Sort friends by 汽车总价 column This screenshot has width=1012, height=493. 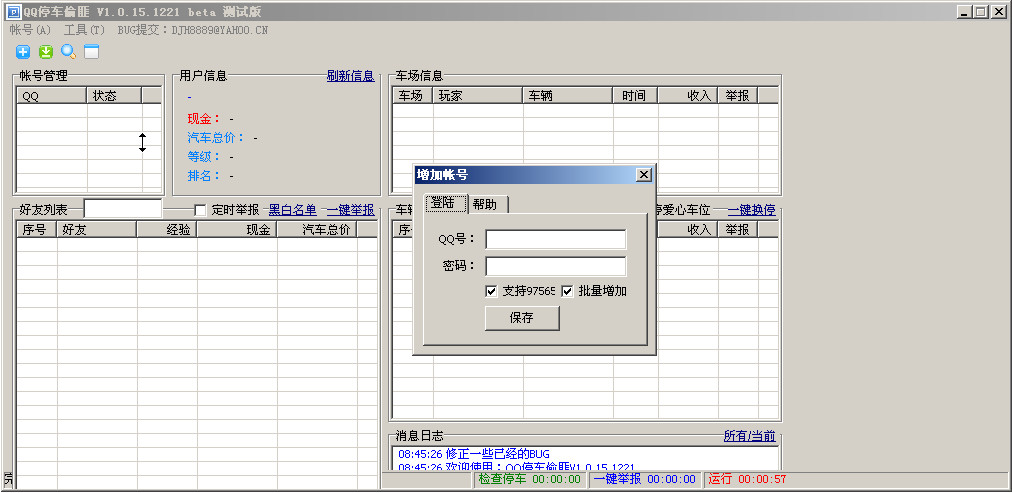coord(318,229)
